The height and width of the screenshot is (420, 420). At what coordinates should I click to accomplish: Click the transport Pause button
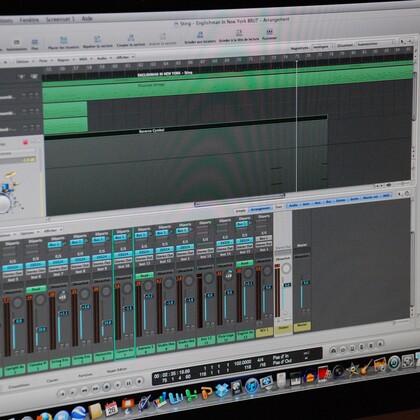coord(128,383)
